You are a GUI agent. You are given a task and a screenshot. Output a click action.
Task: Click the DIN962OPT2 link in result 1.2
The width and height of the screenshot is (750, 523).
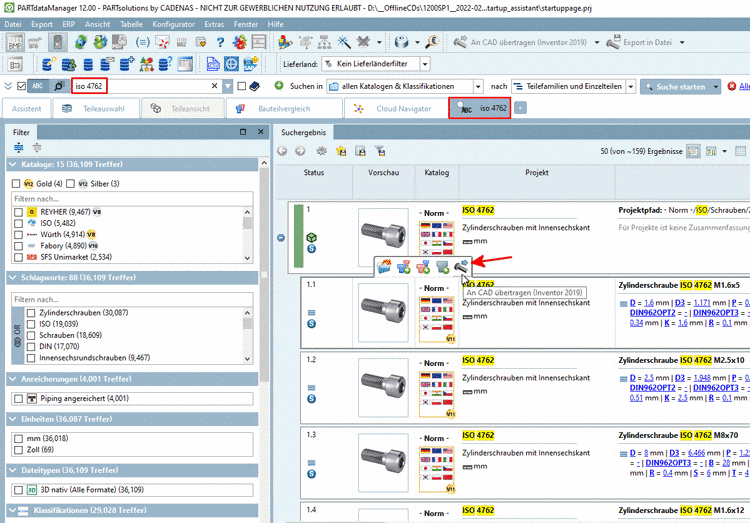652,388
